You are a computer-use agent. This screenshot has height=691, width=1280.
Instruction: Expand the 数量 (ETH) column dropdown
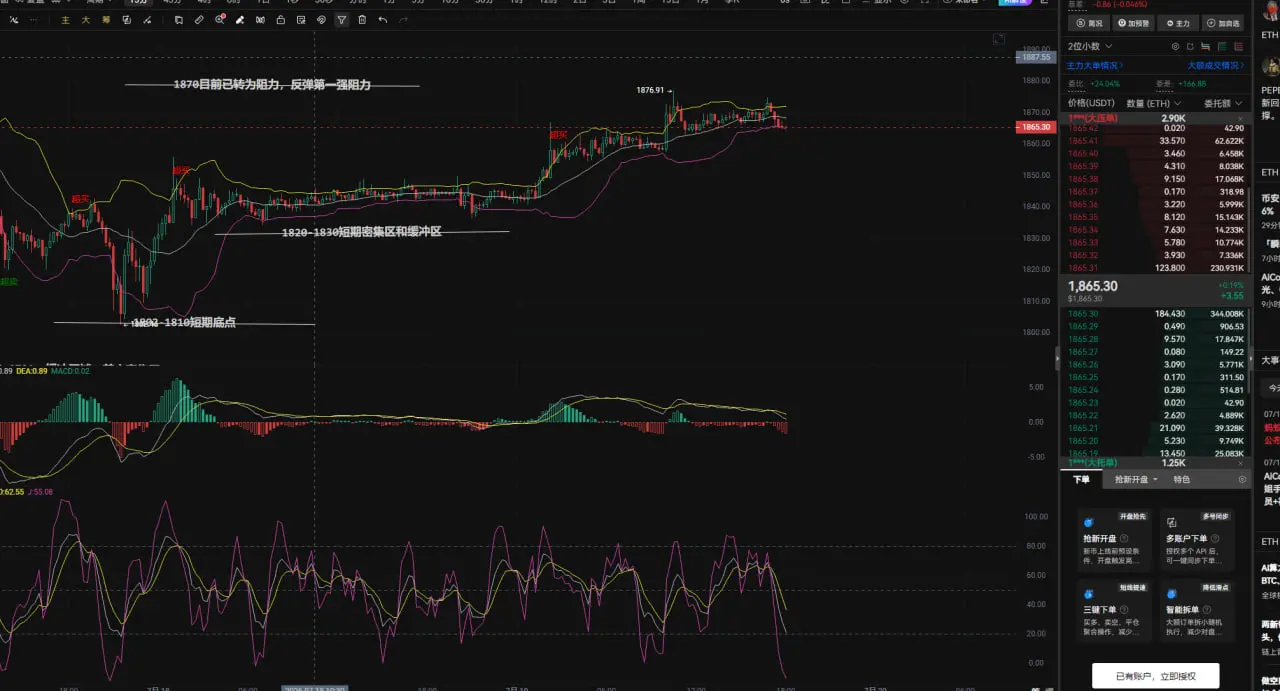1154,103
